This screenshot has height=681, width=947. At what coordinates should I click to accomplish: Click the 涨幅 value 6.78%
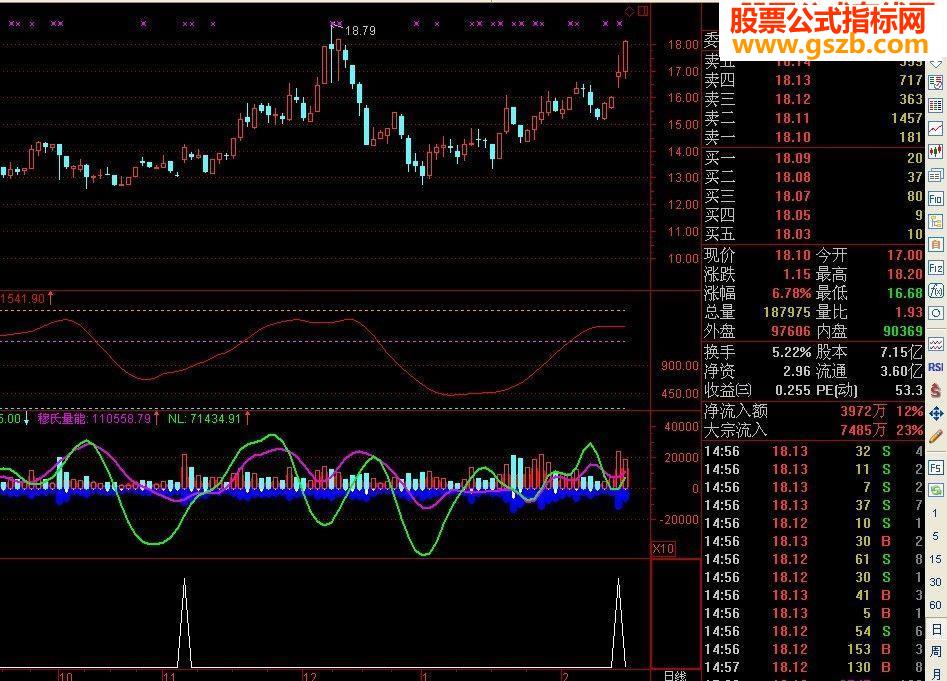[792, 293]
